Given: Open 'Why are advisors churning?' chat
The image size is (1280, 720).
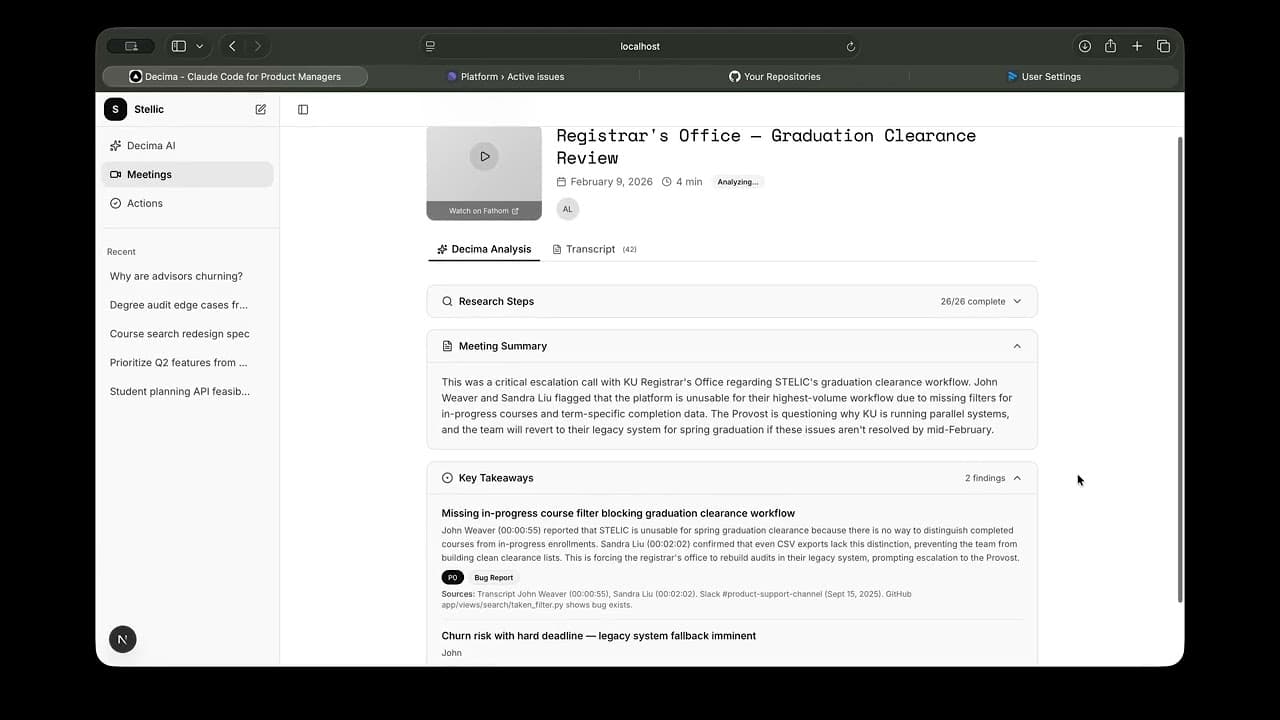Looking at the screenshot, I should pyautogui.click(x=176, y=276).
